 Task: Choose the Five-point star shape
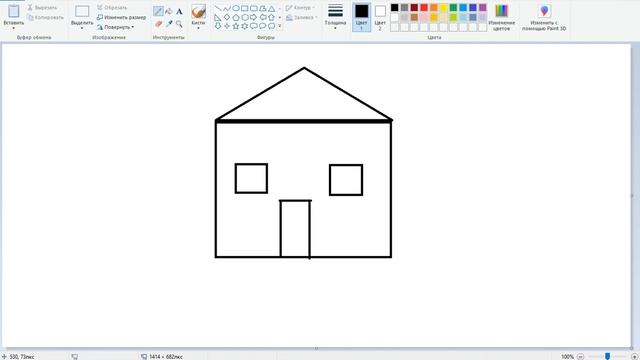(236, 26)
